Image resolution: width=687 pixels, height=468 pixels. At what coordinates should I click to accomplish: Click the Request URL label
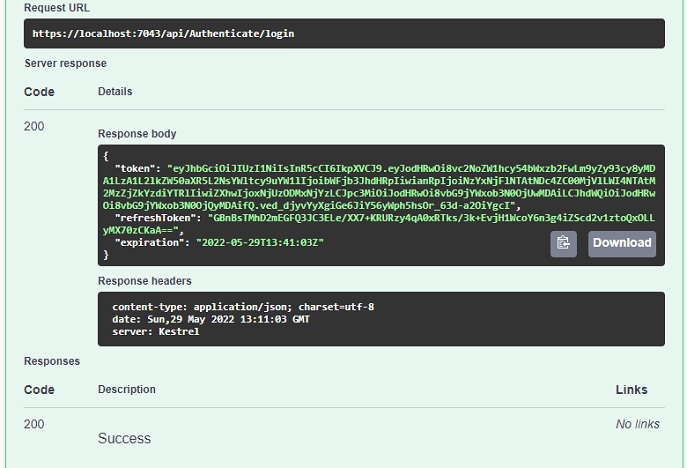point(57,8)
